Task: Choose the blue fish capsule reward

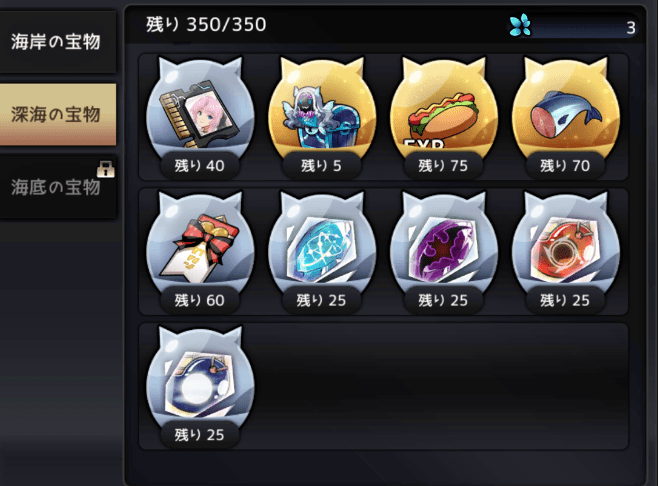Action: point(566,112)
